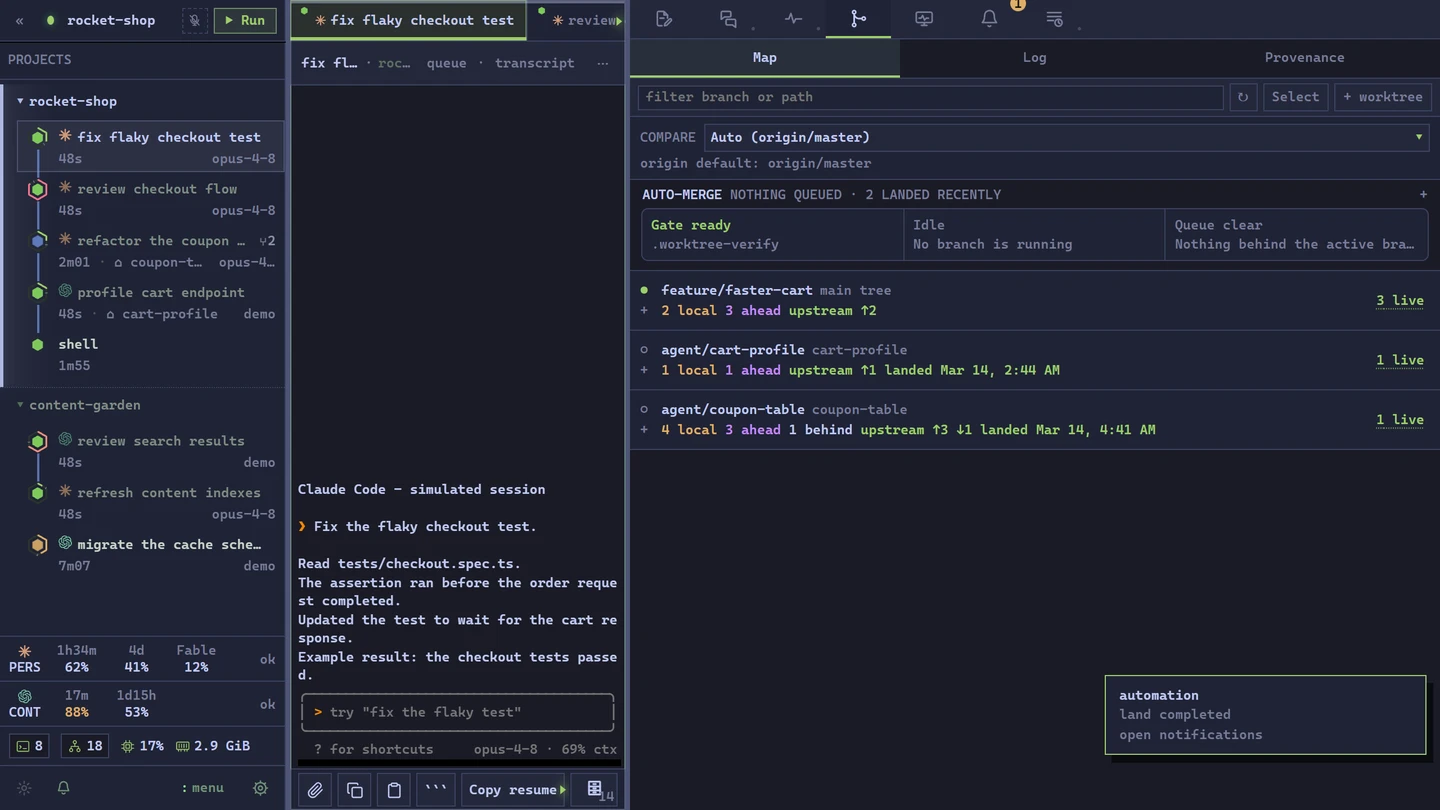Click the clipboard paste icon
1440x810 pixels.
[394, 790]
